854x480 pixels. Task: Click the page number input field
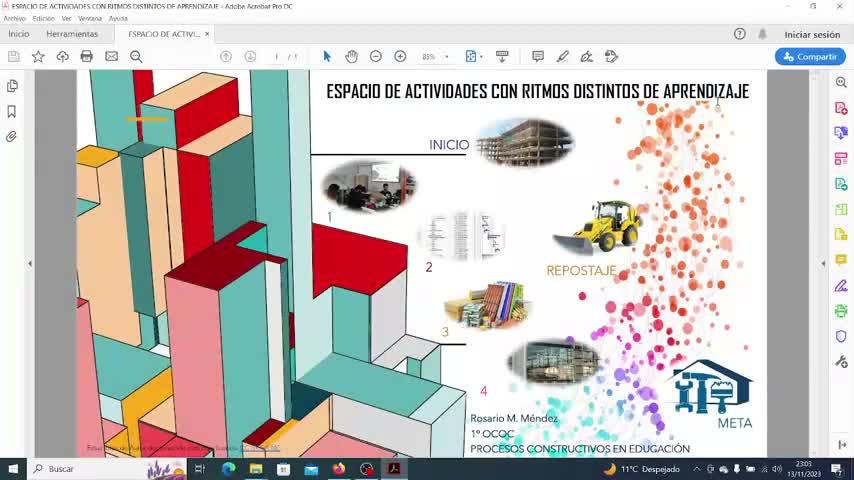pyautogui.click(x=277, y=57)
